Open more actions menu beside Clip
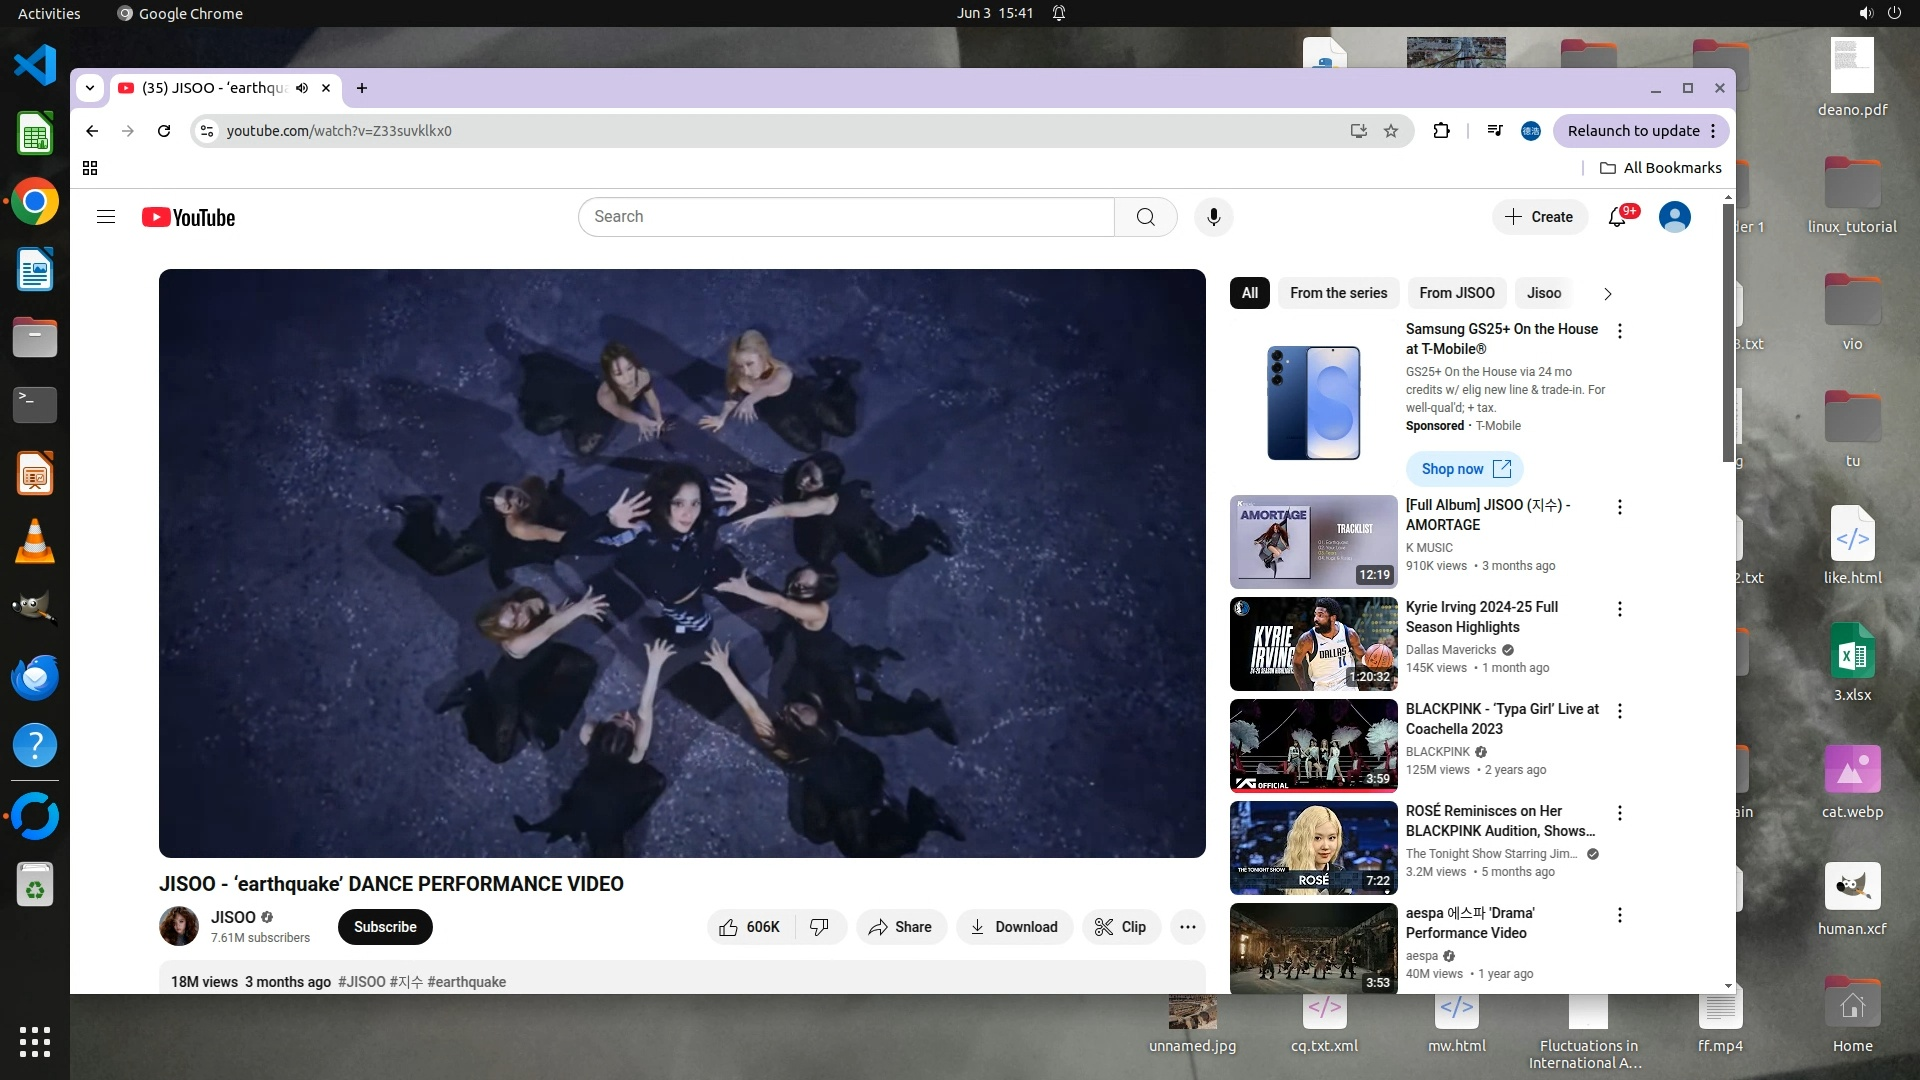1920x1080 pixels. point(1187,927)
